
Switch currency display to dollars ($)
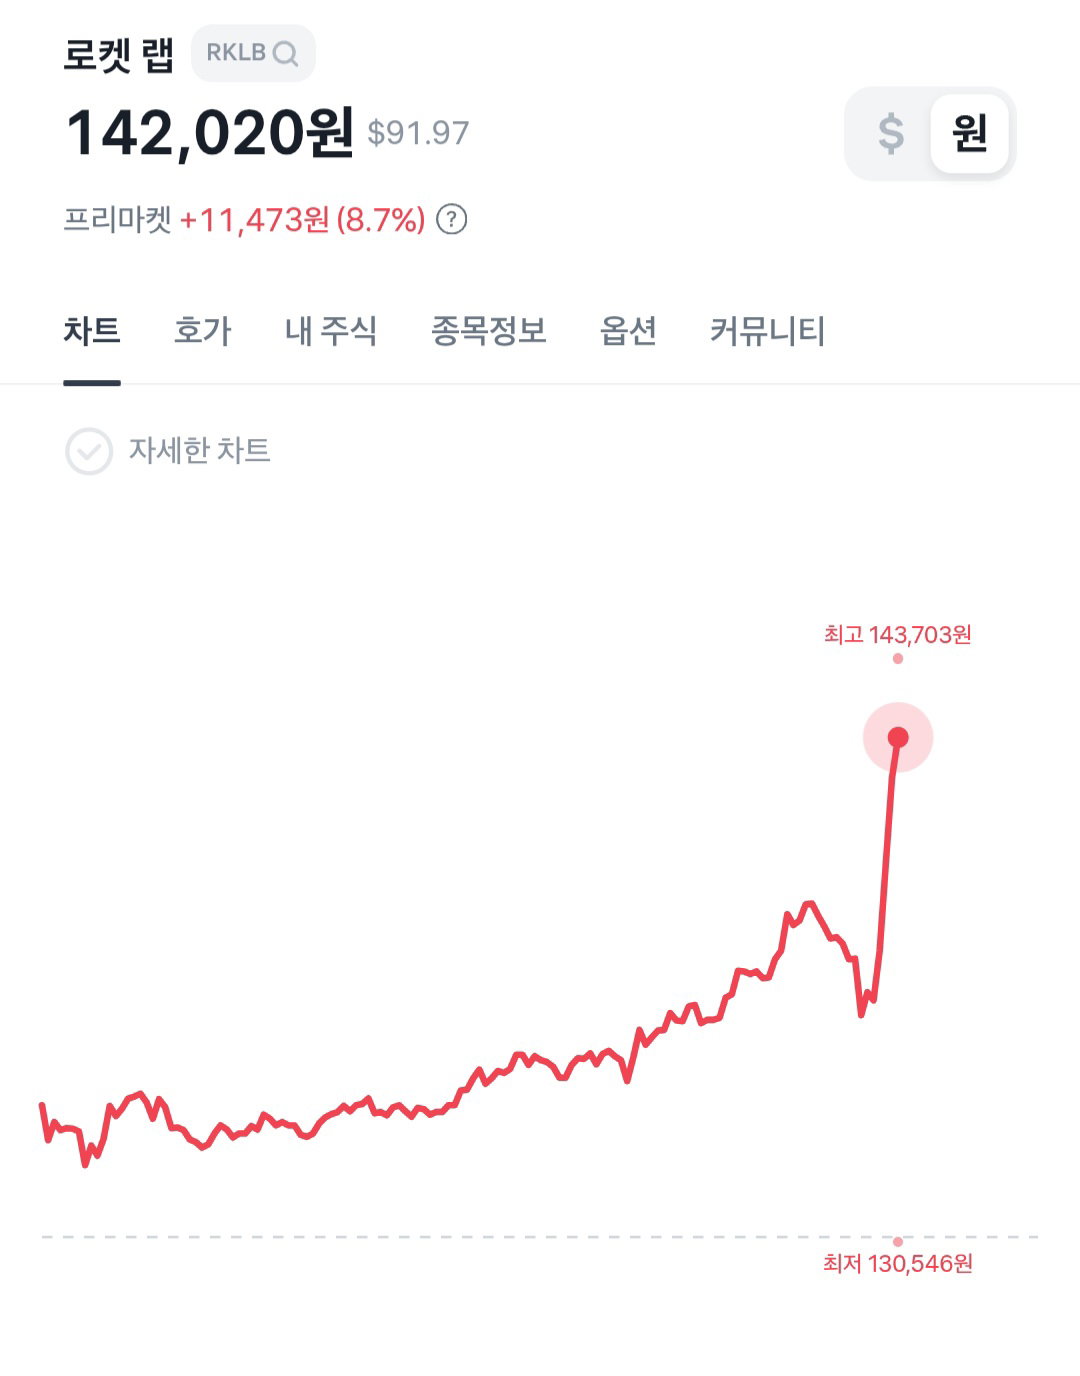[890, 133]
